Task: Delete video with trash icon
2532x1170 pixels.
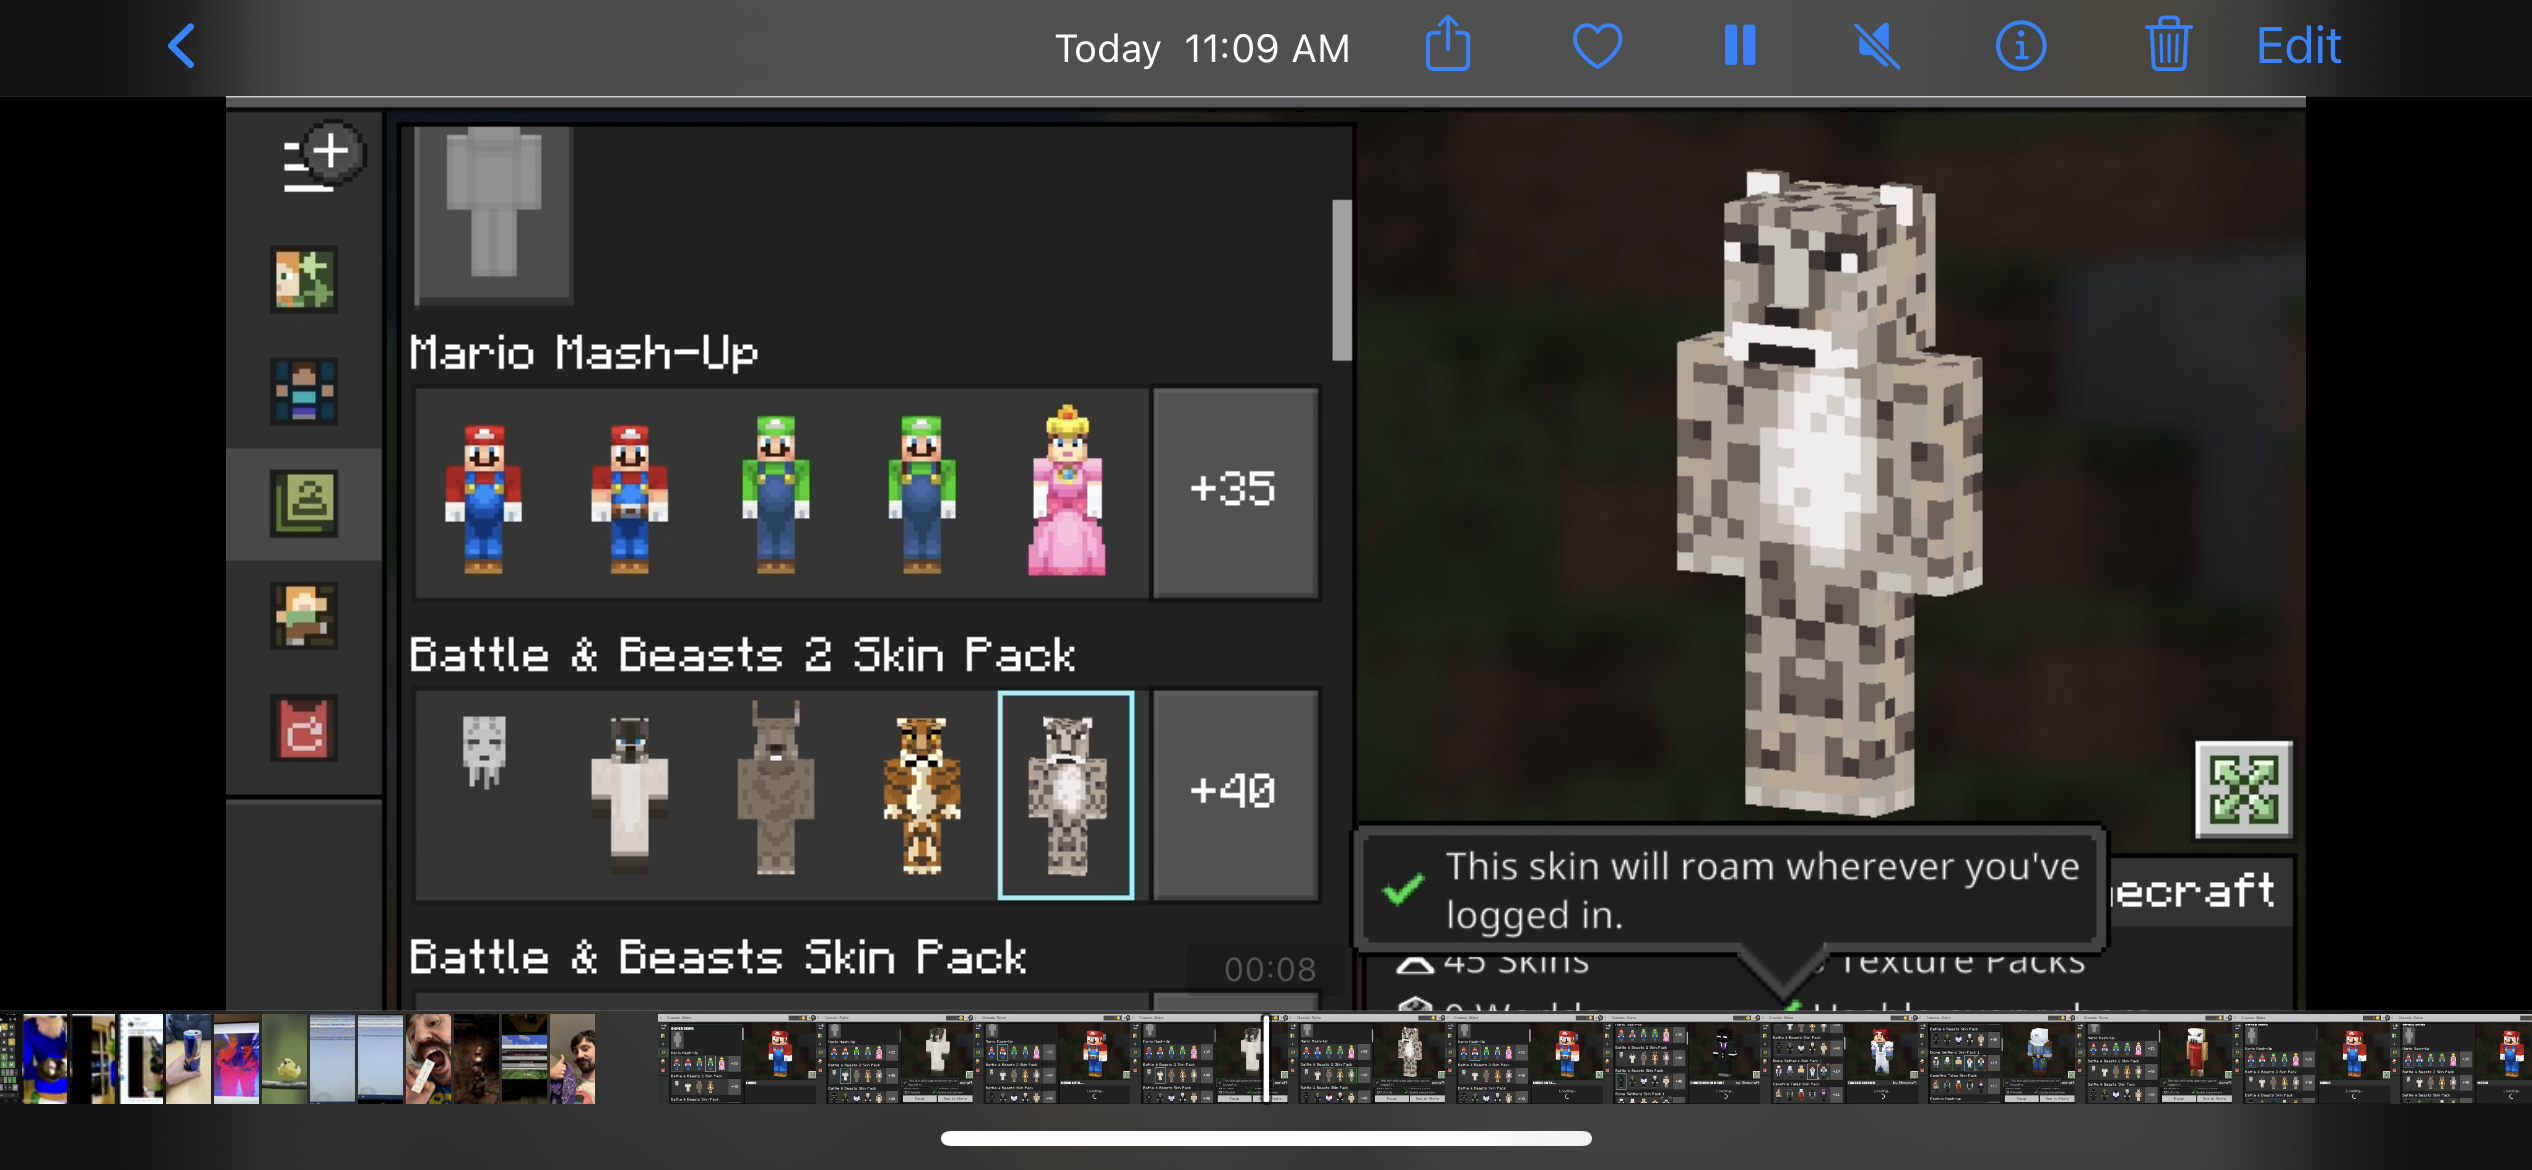Action: pyautogui.click(x=2167, y=46)
